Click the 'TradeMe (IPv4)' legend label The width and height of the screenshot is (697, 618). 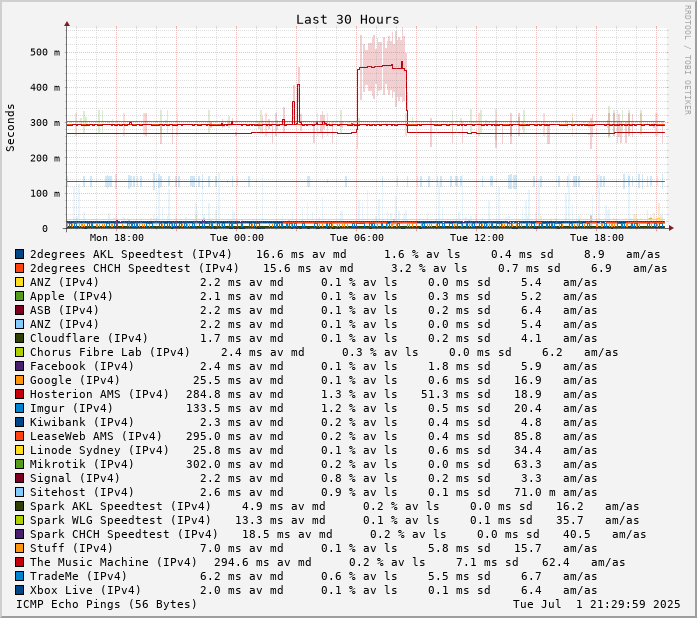pos(78,576)
